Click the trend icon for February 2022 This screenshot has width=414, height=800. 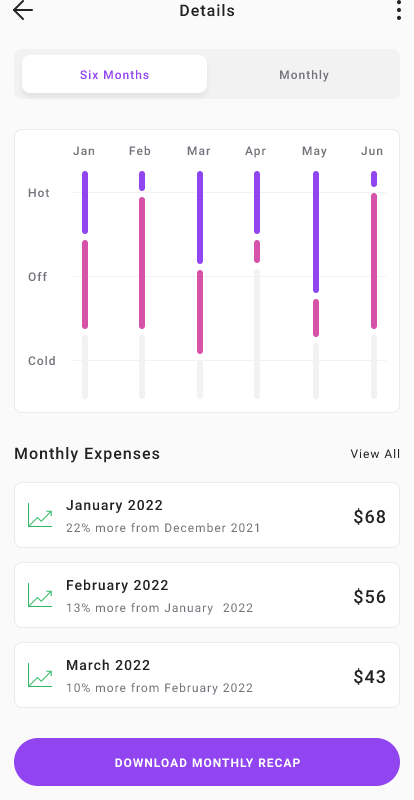click(40, 595)
